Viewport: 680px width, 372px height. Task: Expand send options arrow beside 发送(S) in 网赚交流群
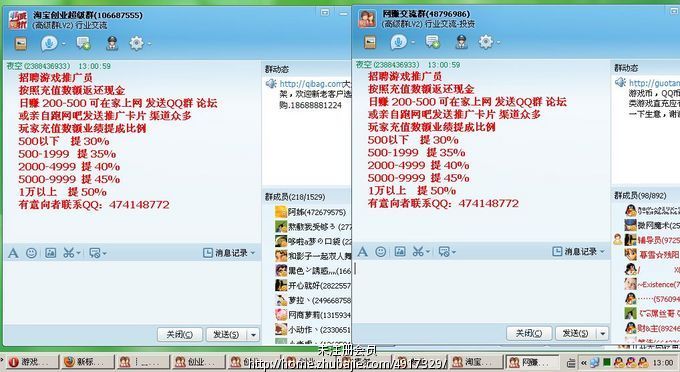[x=603, y=333]
